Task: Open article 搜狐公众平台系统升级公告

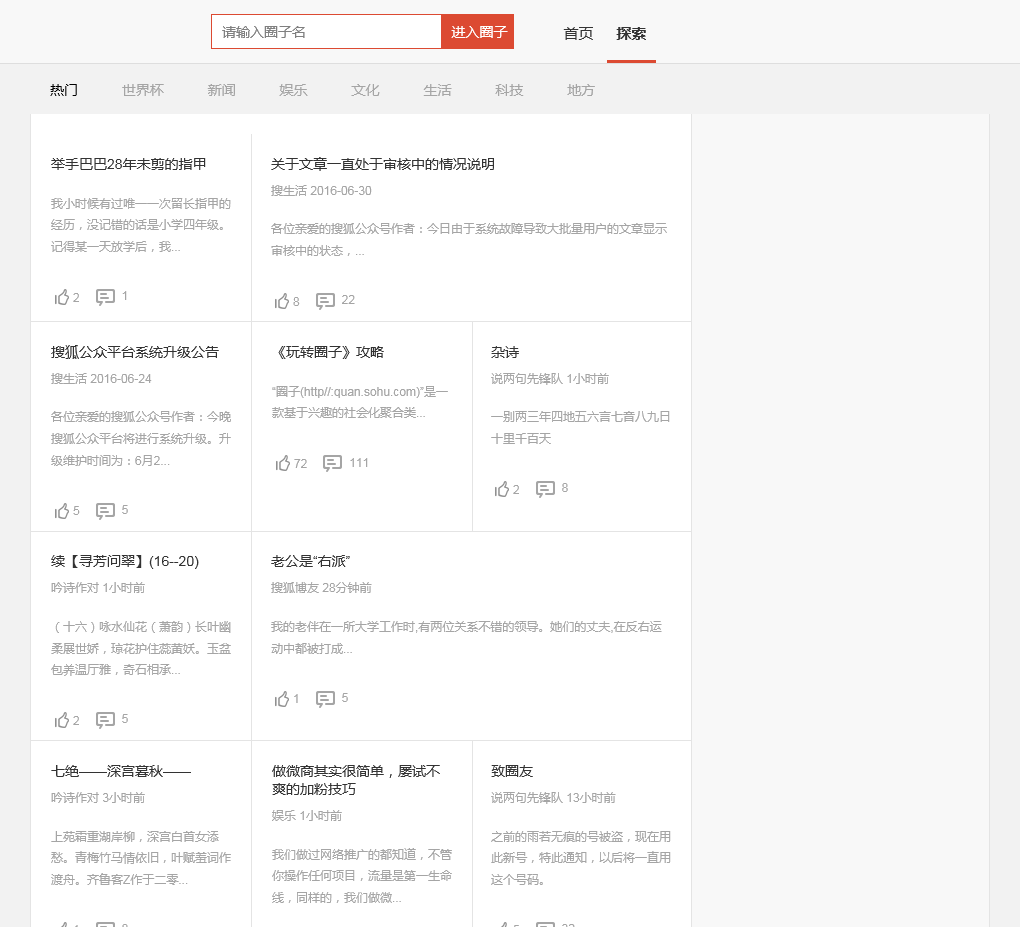Action: (135, 353)
